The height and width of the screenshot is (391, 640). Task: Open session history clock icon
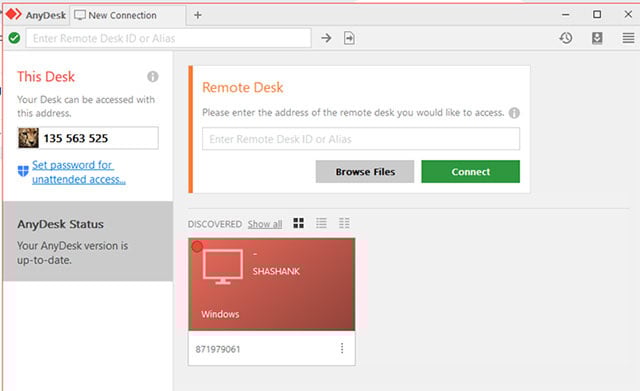[x=566, y=38]
